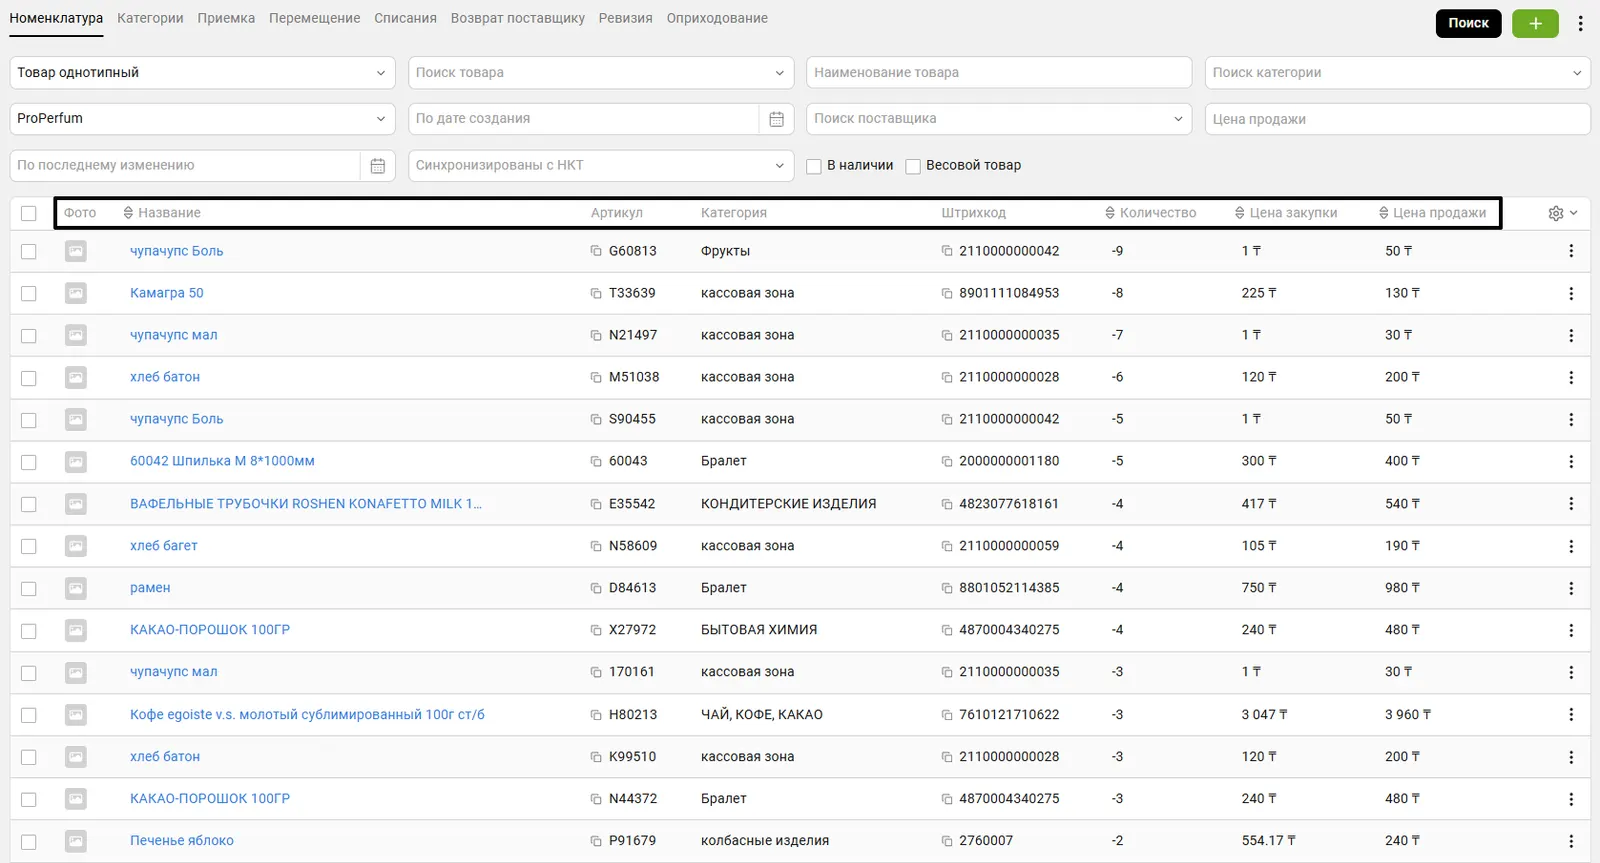This screenshot has width=1600, height=863.
Task: Open the Ревизия tab
Action: pyautogui.click(x=625, y=18)
